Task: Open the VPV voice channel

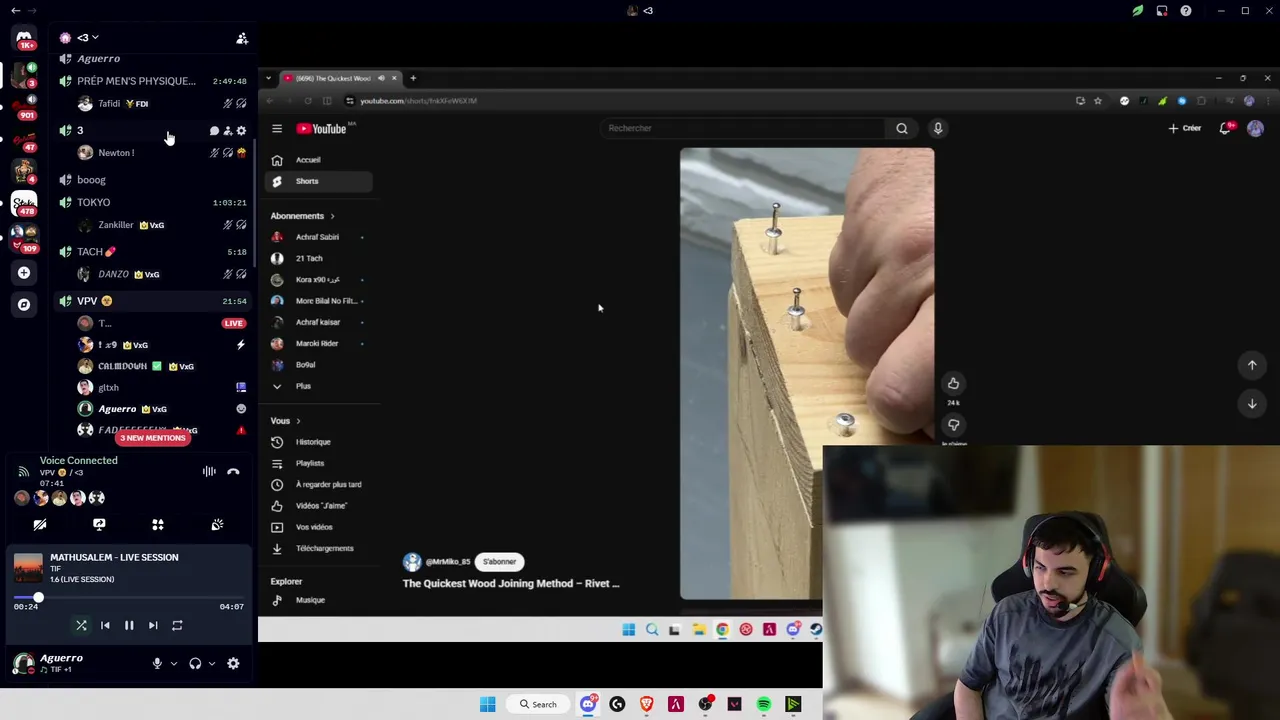Action: (x=153, y=301)
